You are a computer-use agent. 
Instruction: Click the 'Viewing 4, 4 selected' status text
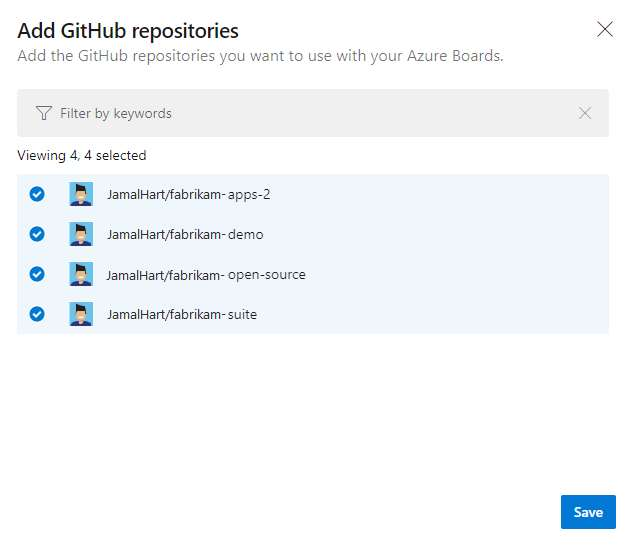point(82,155)
